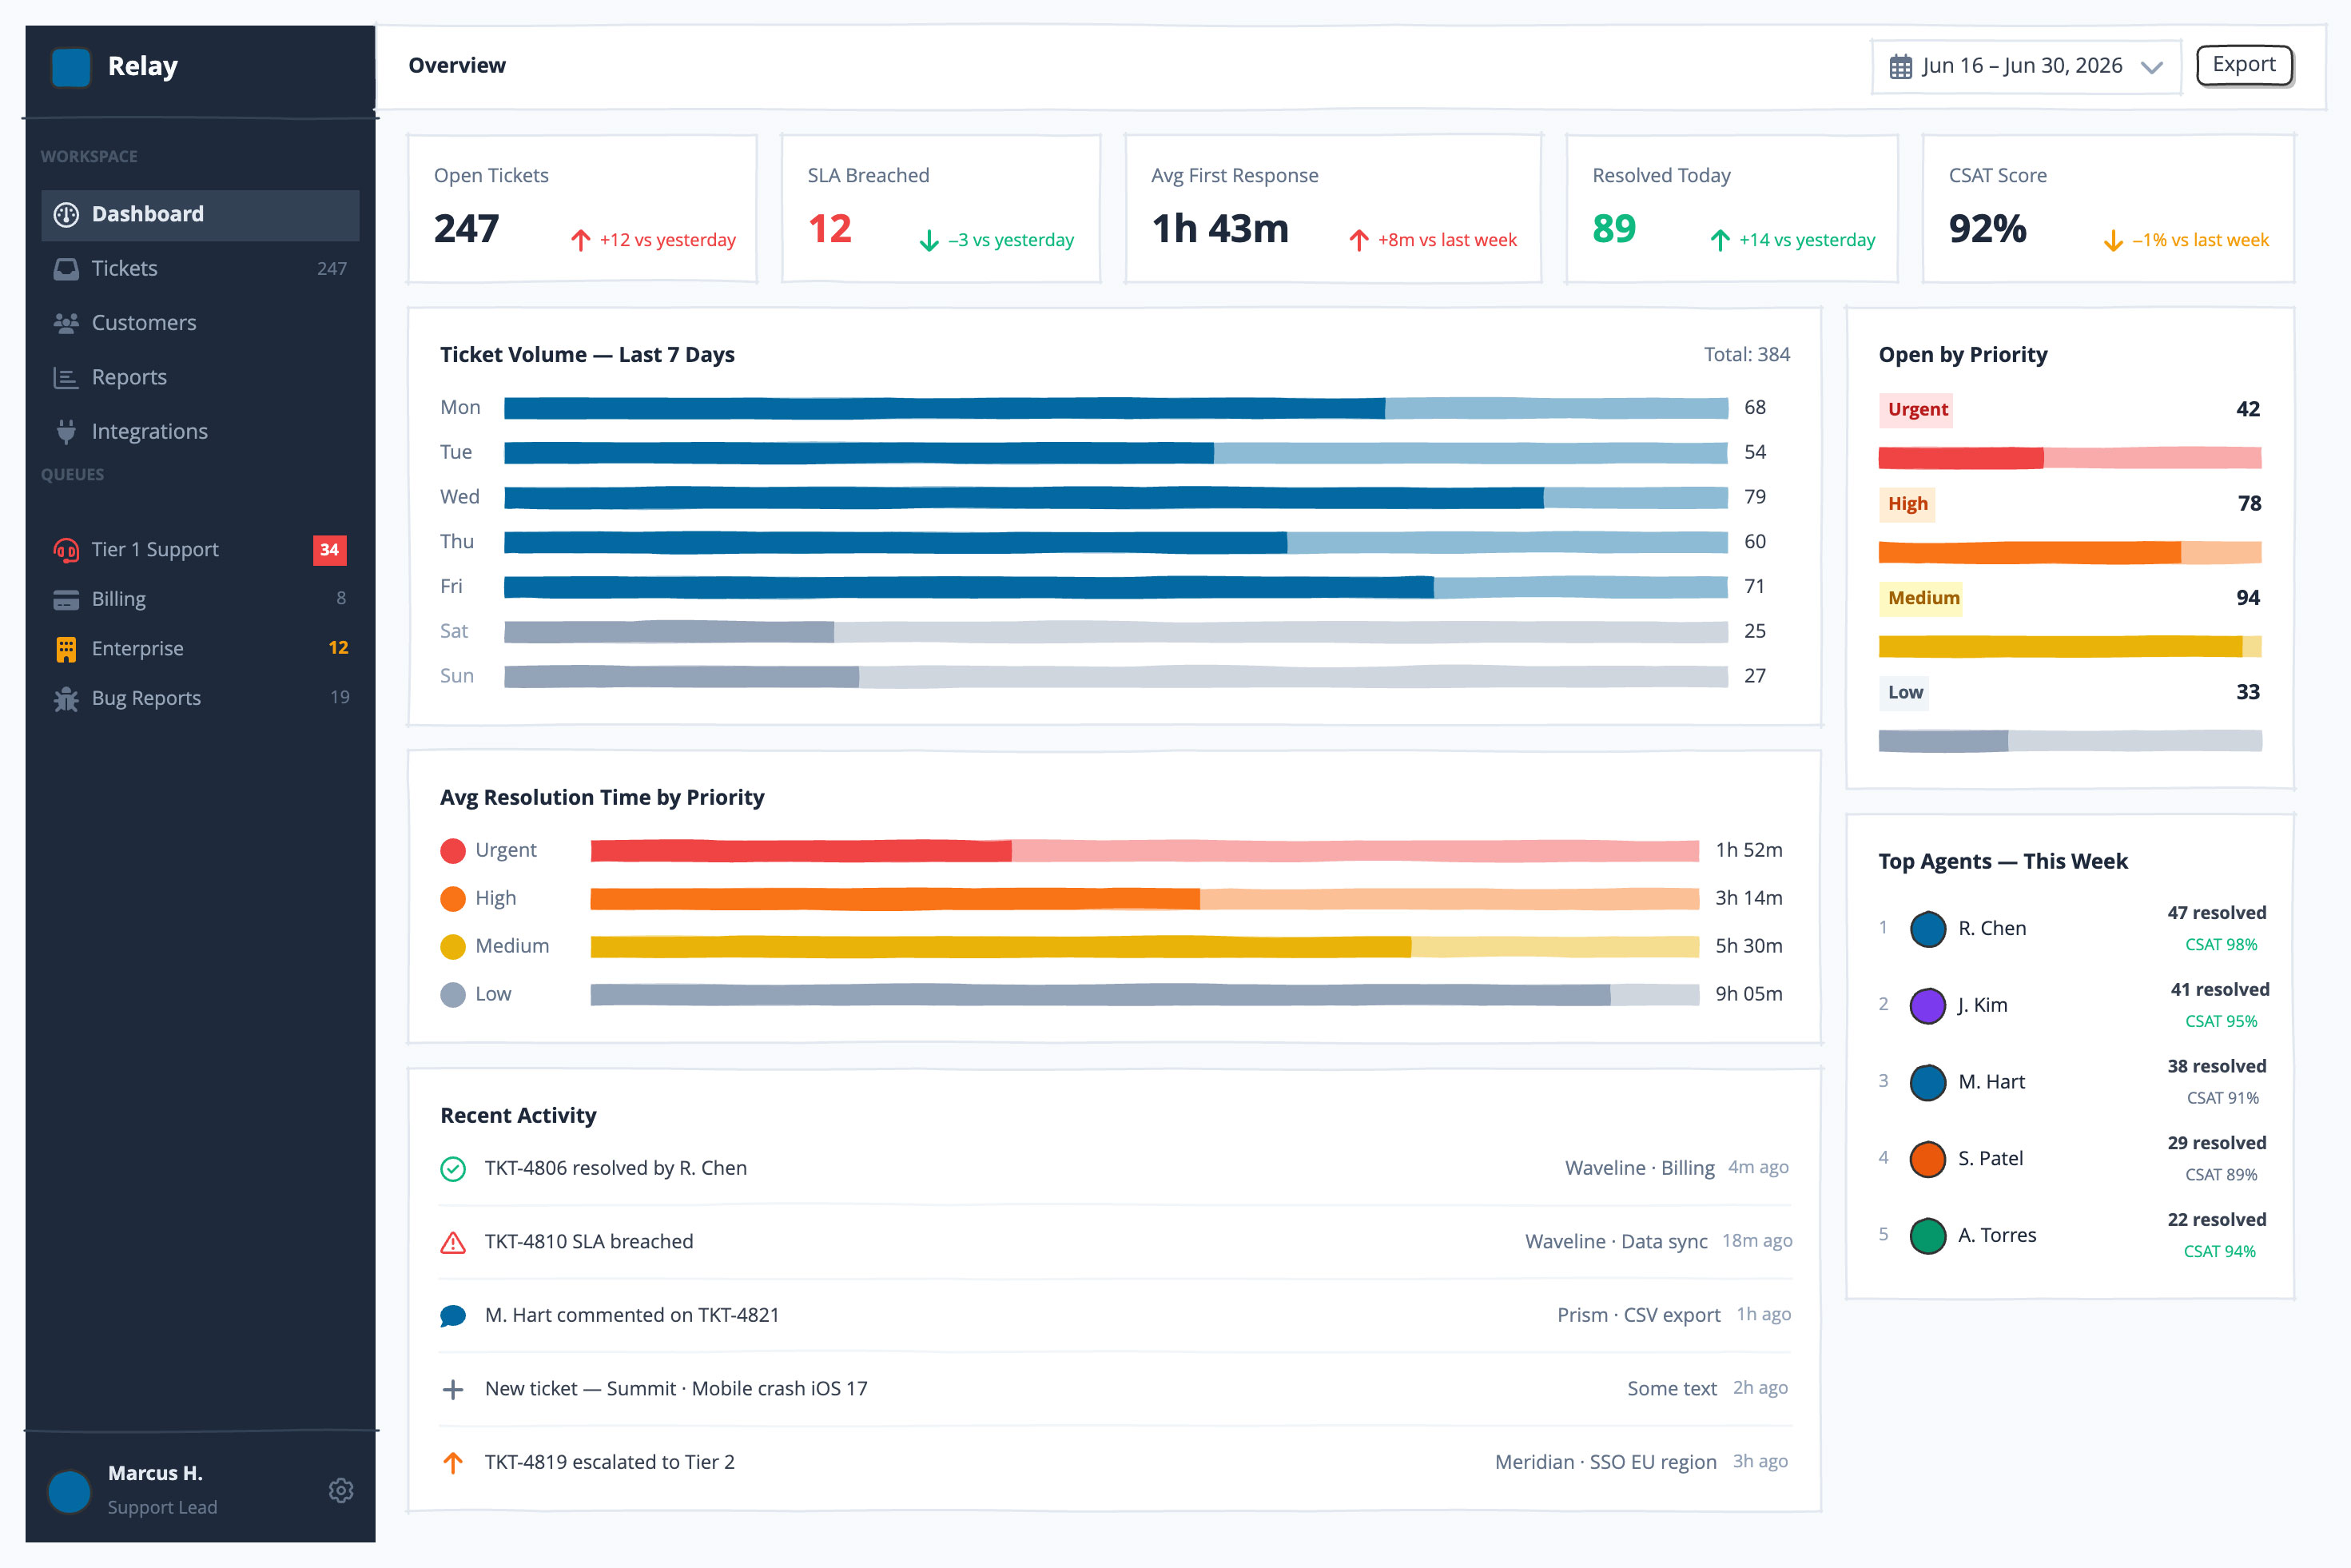Click the Tier 1 Support headset icon
2351x1568 pixels.
click(x=66, y=549)
